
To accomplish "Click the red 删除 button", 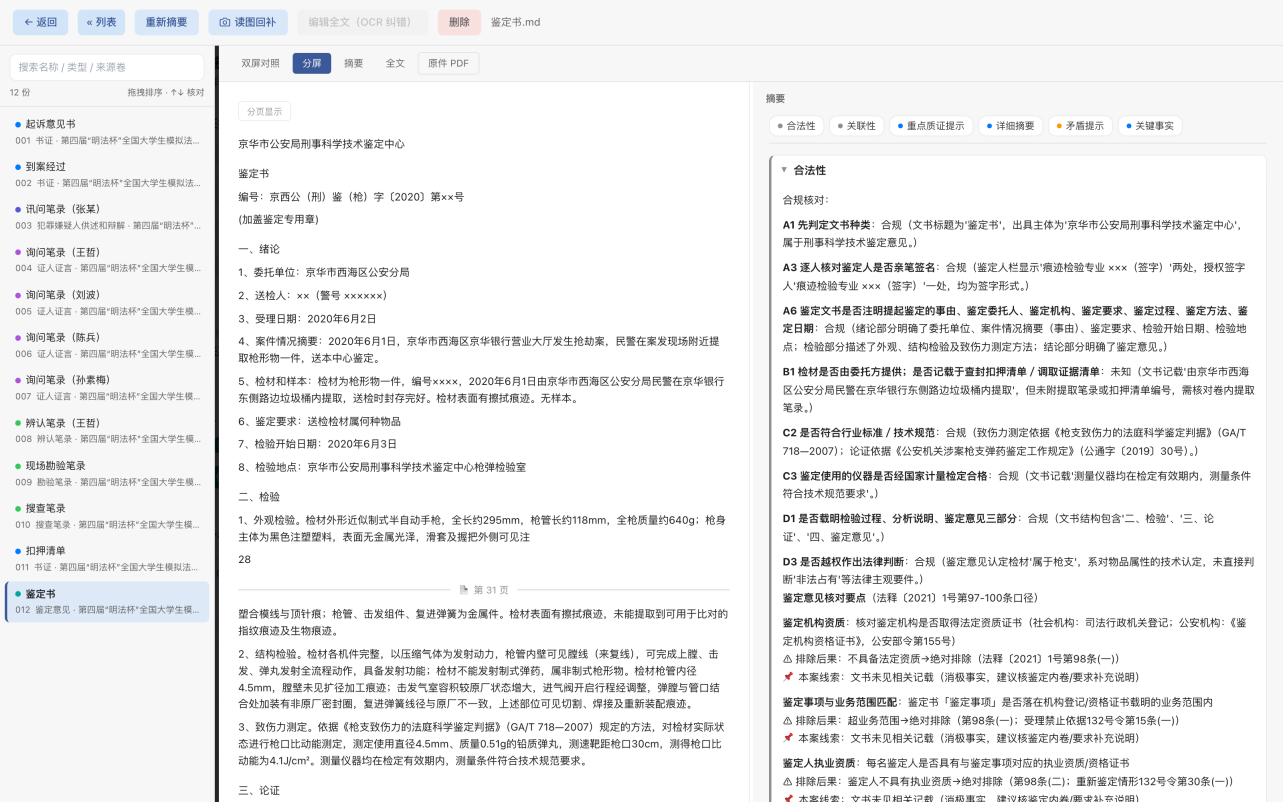I will pyautogui.click(x=459, y=22).
